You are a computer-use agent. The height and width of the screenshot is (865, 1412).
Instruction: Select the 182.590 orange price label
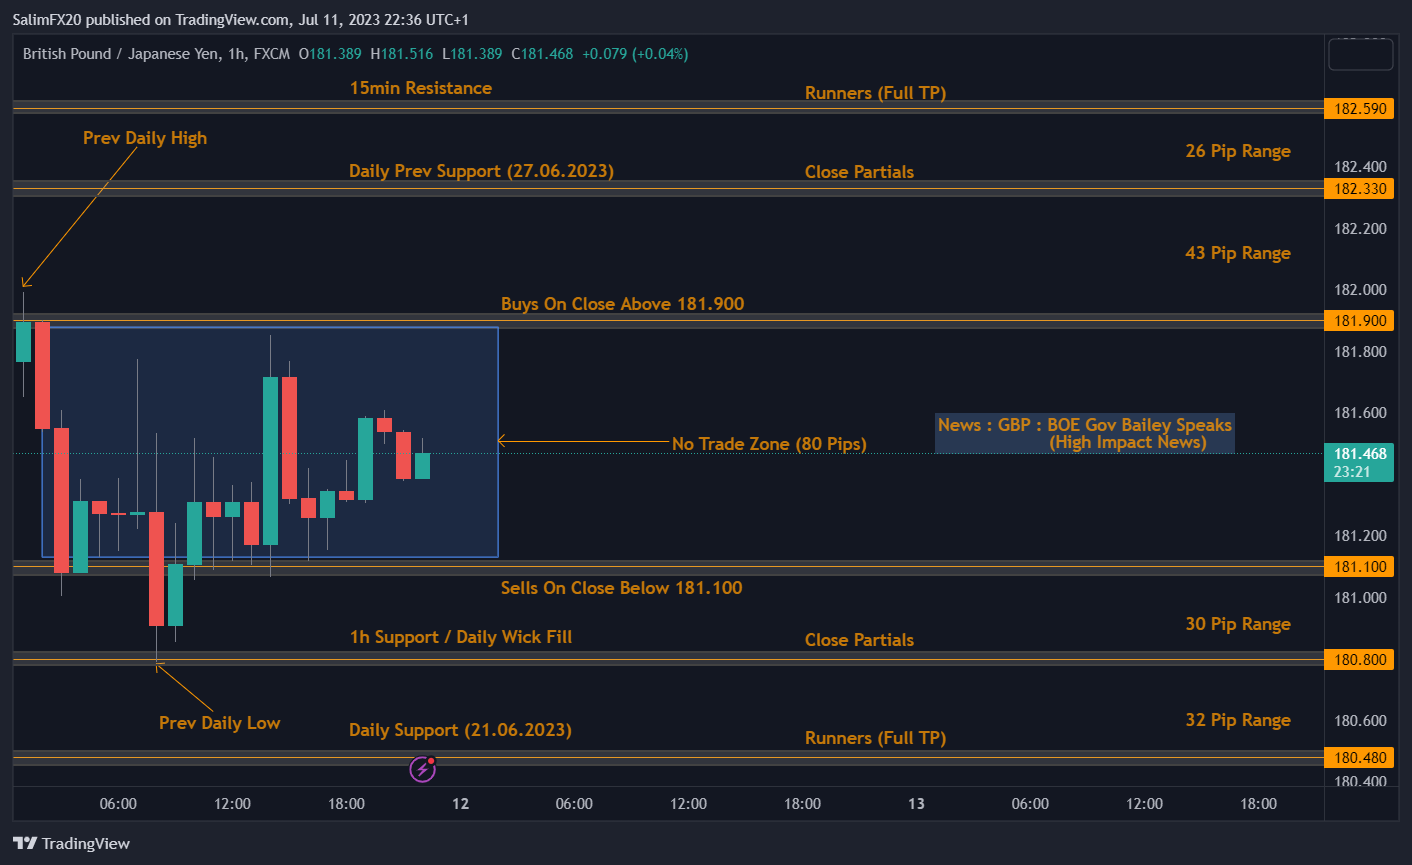1359,108
